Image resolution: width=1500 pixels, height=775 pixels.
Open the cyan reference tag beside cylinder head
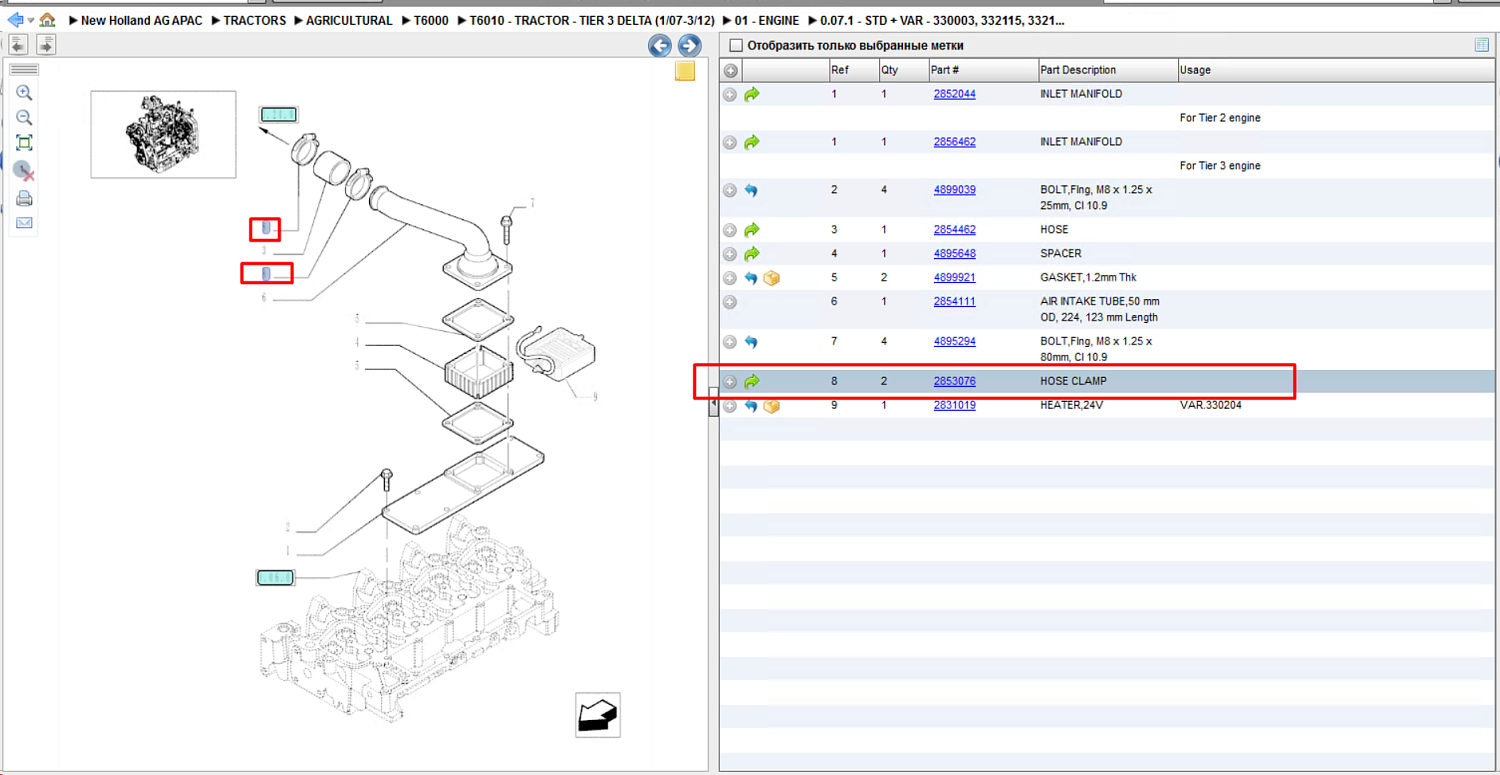[275, 577]
